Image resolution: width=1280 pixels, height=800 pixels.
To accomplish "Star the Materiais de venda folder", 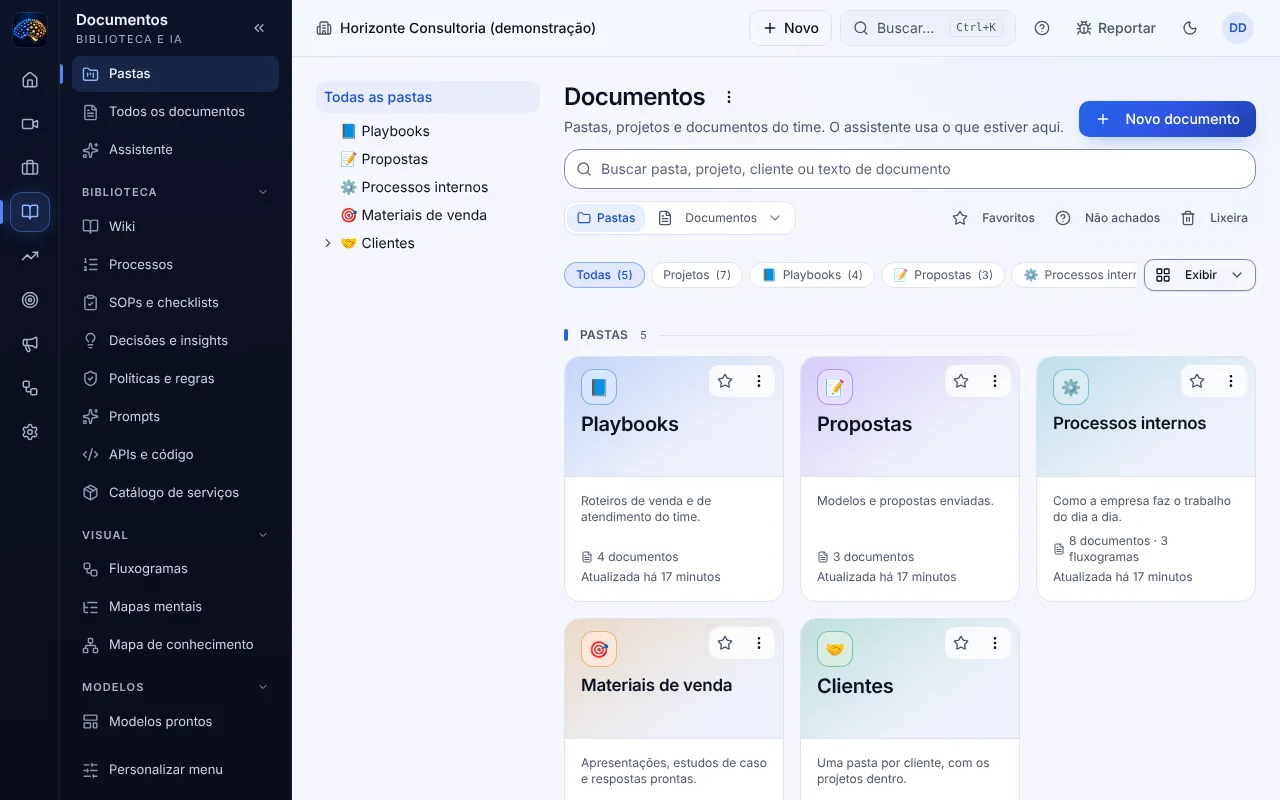I will 725,643.
